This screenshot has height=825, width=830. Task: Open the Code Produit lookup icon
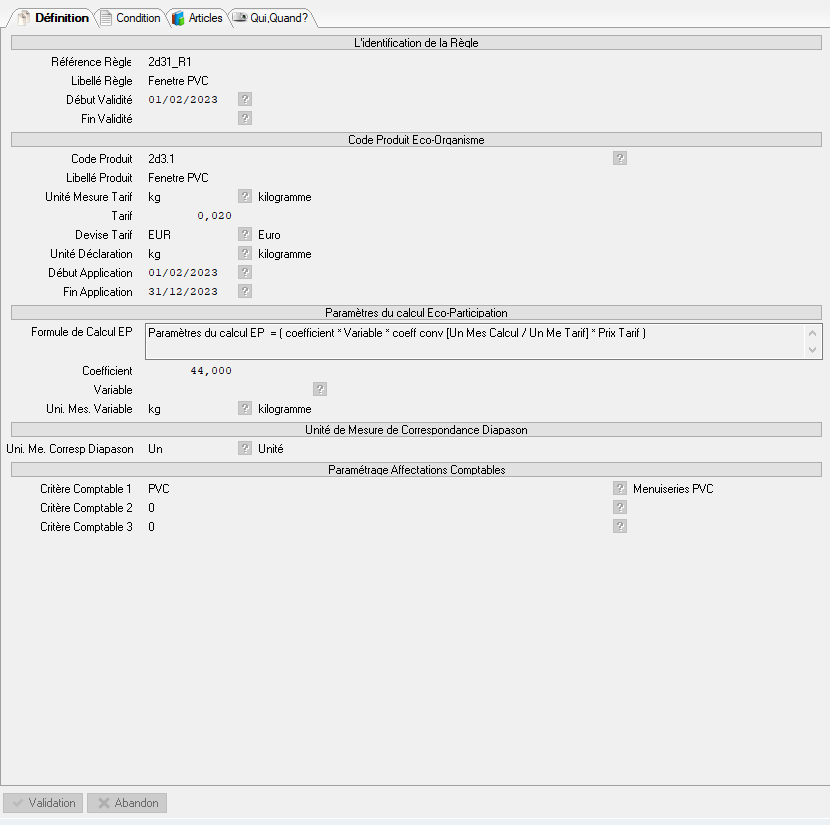point(620,158)
